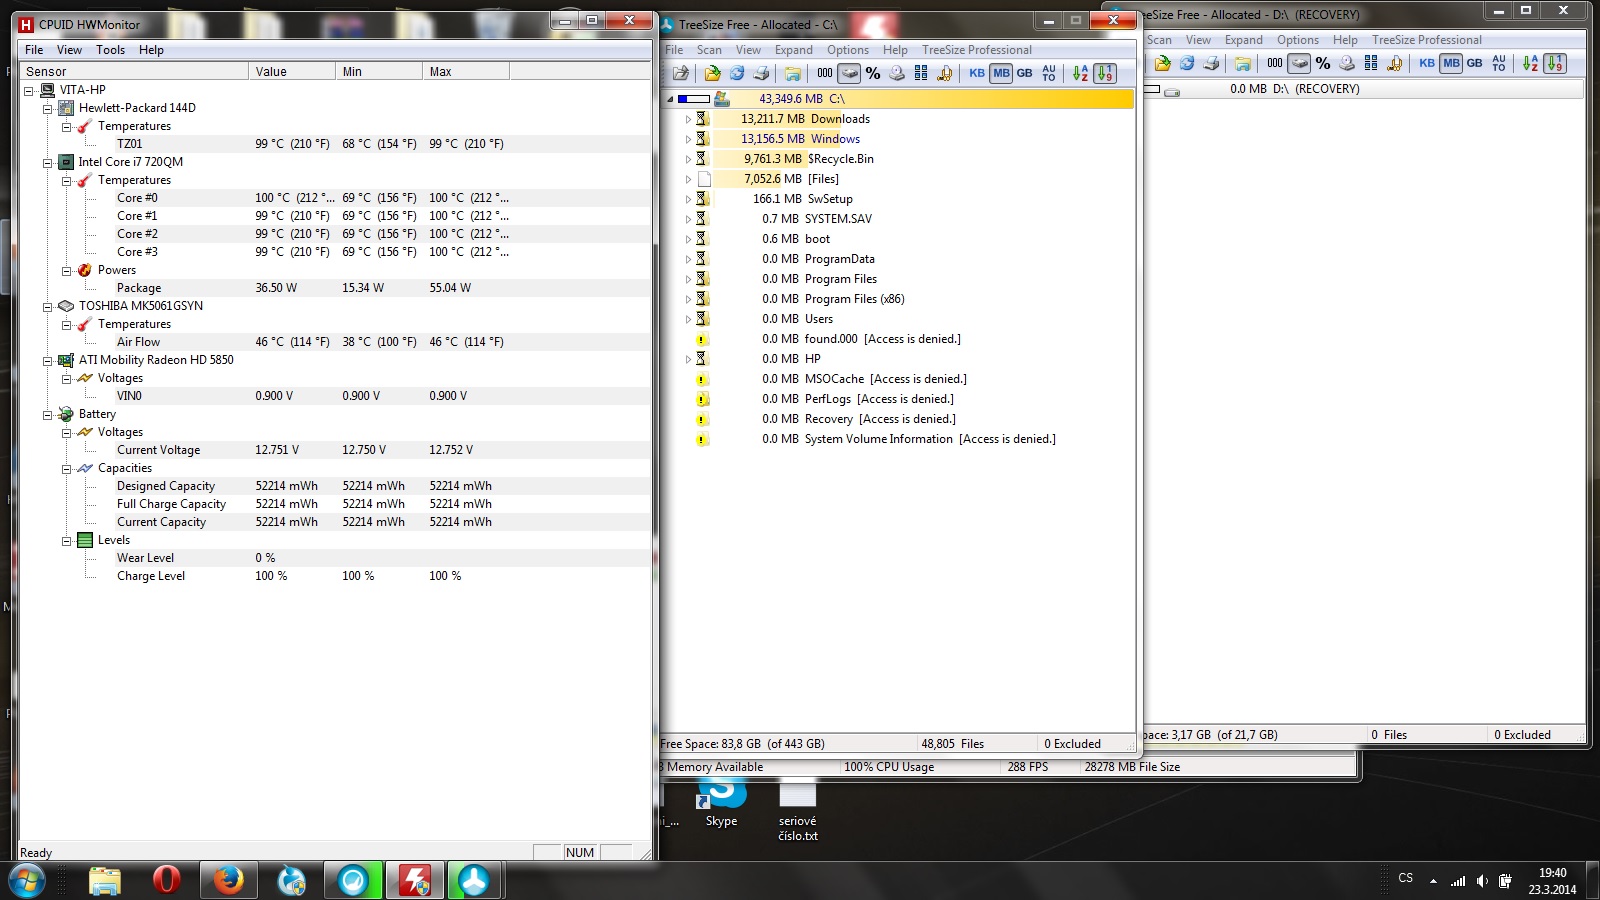Open the Tools menu in HWMonitor

110,50
